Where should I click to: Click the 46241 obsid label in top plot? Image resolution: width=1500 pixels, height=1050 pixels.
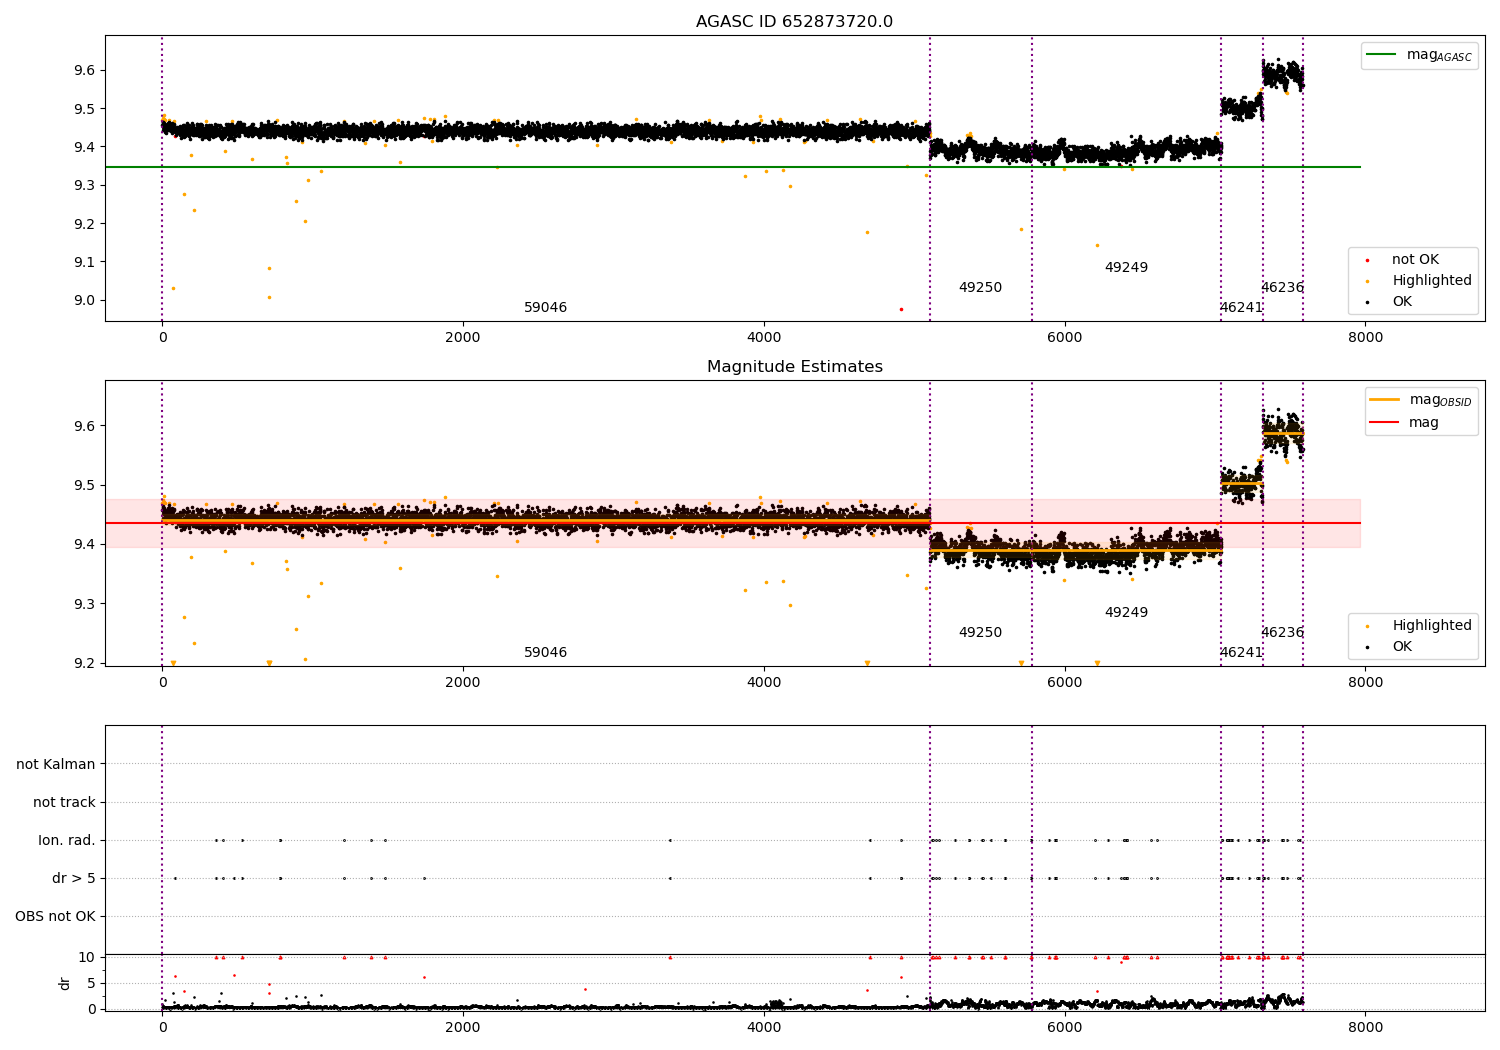1241,308
